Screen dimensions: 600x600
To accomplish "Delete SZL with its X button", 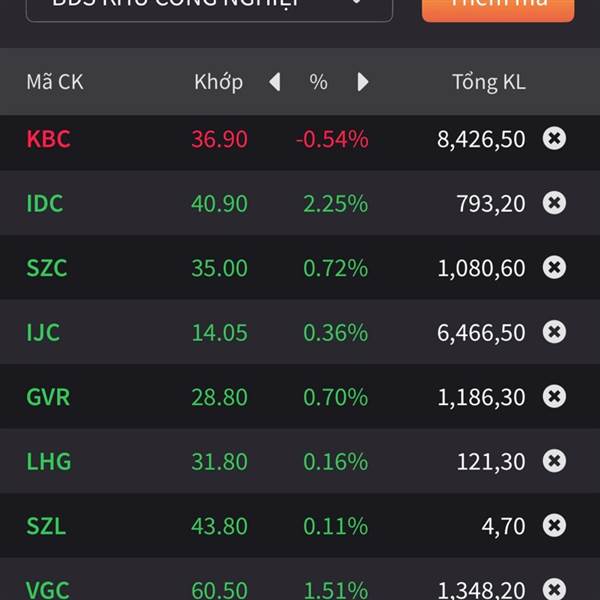I will 554,526.
